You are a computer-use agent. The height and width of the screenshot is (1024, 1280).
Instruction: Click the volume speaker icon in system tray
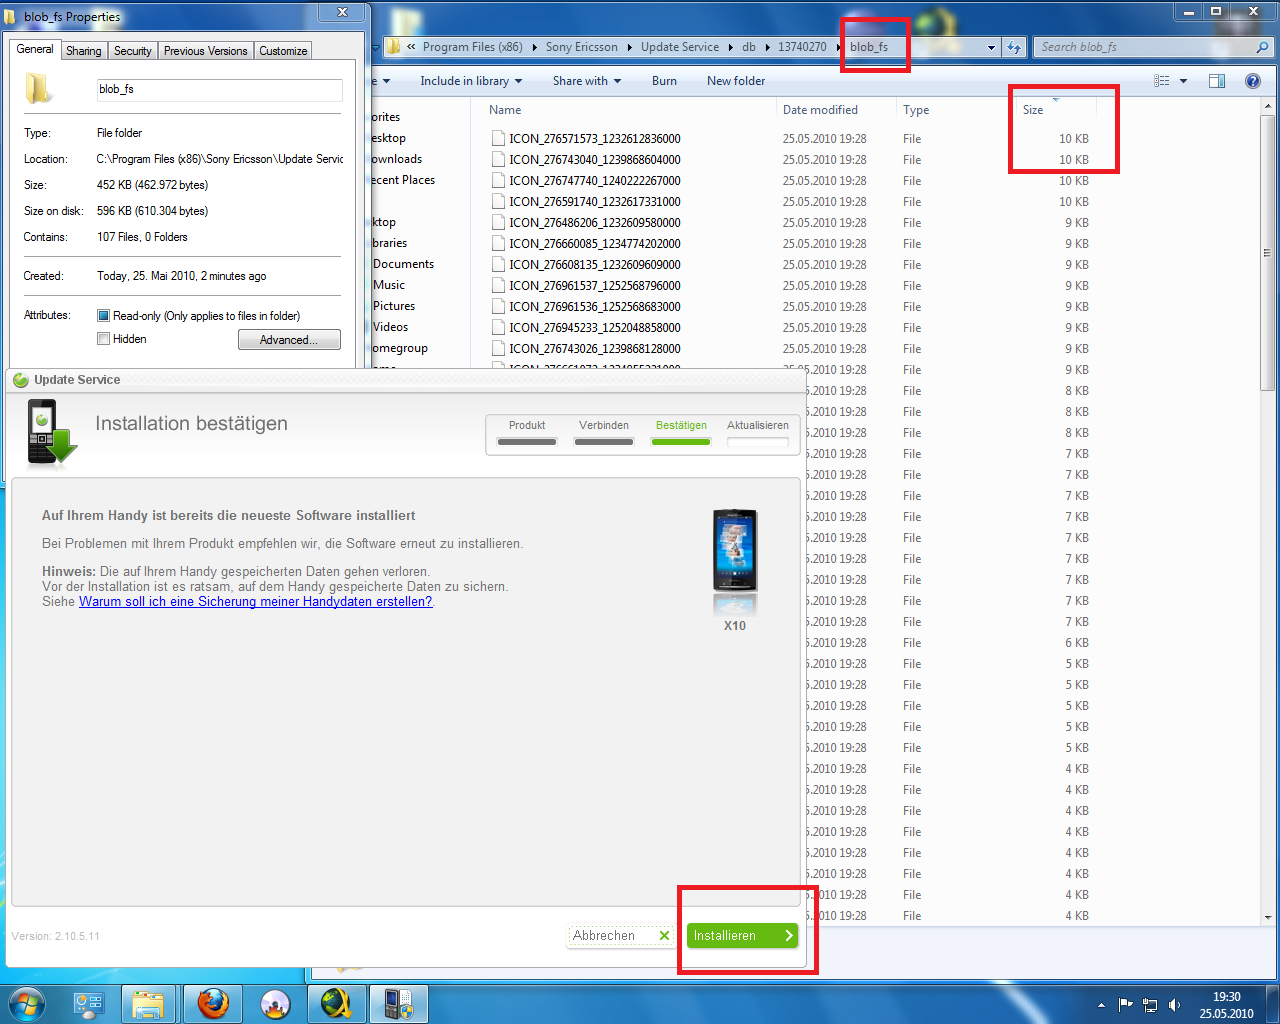tap(1175, 1005)
